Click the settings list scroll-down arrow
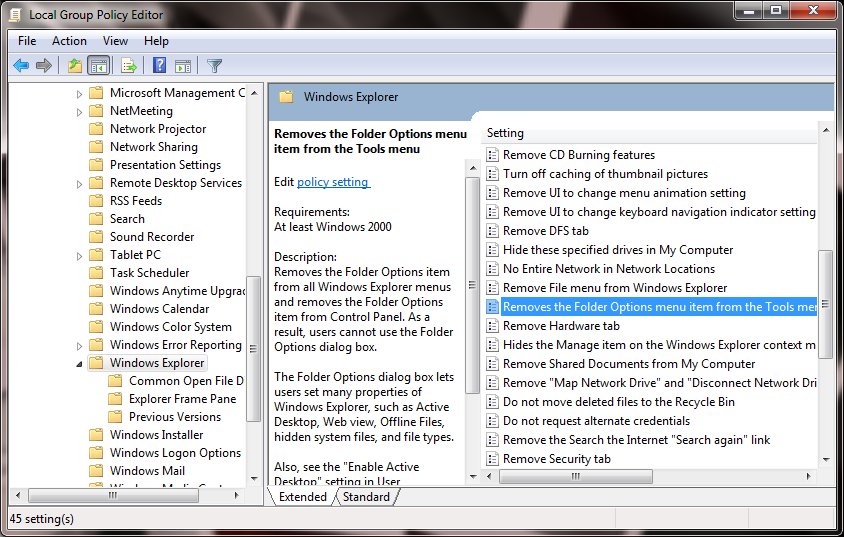This screenshot has width=844, height=537. [x=826, y=460]
